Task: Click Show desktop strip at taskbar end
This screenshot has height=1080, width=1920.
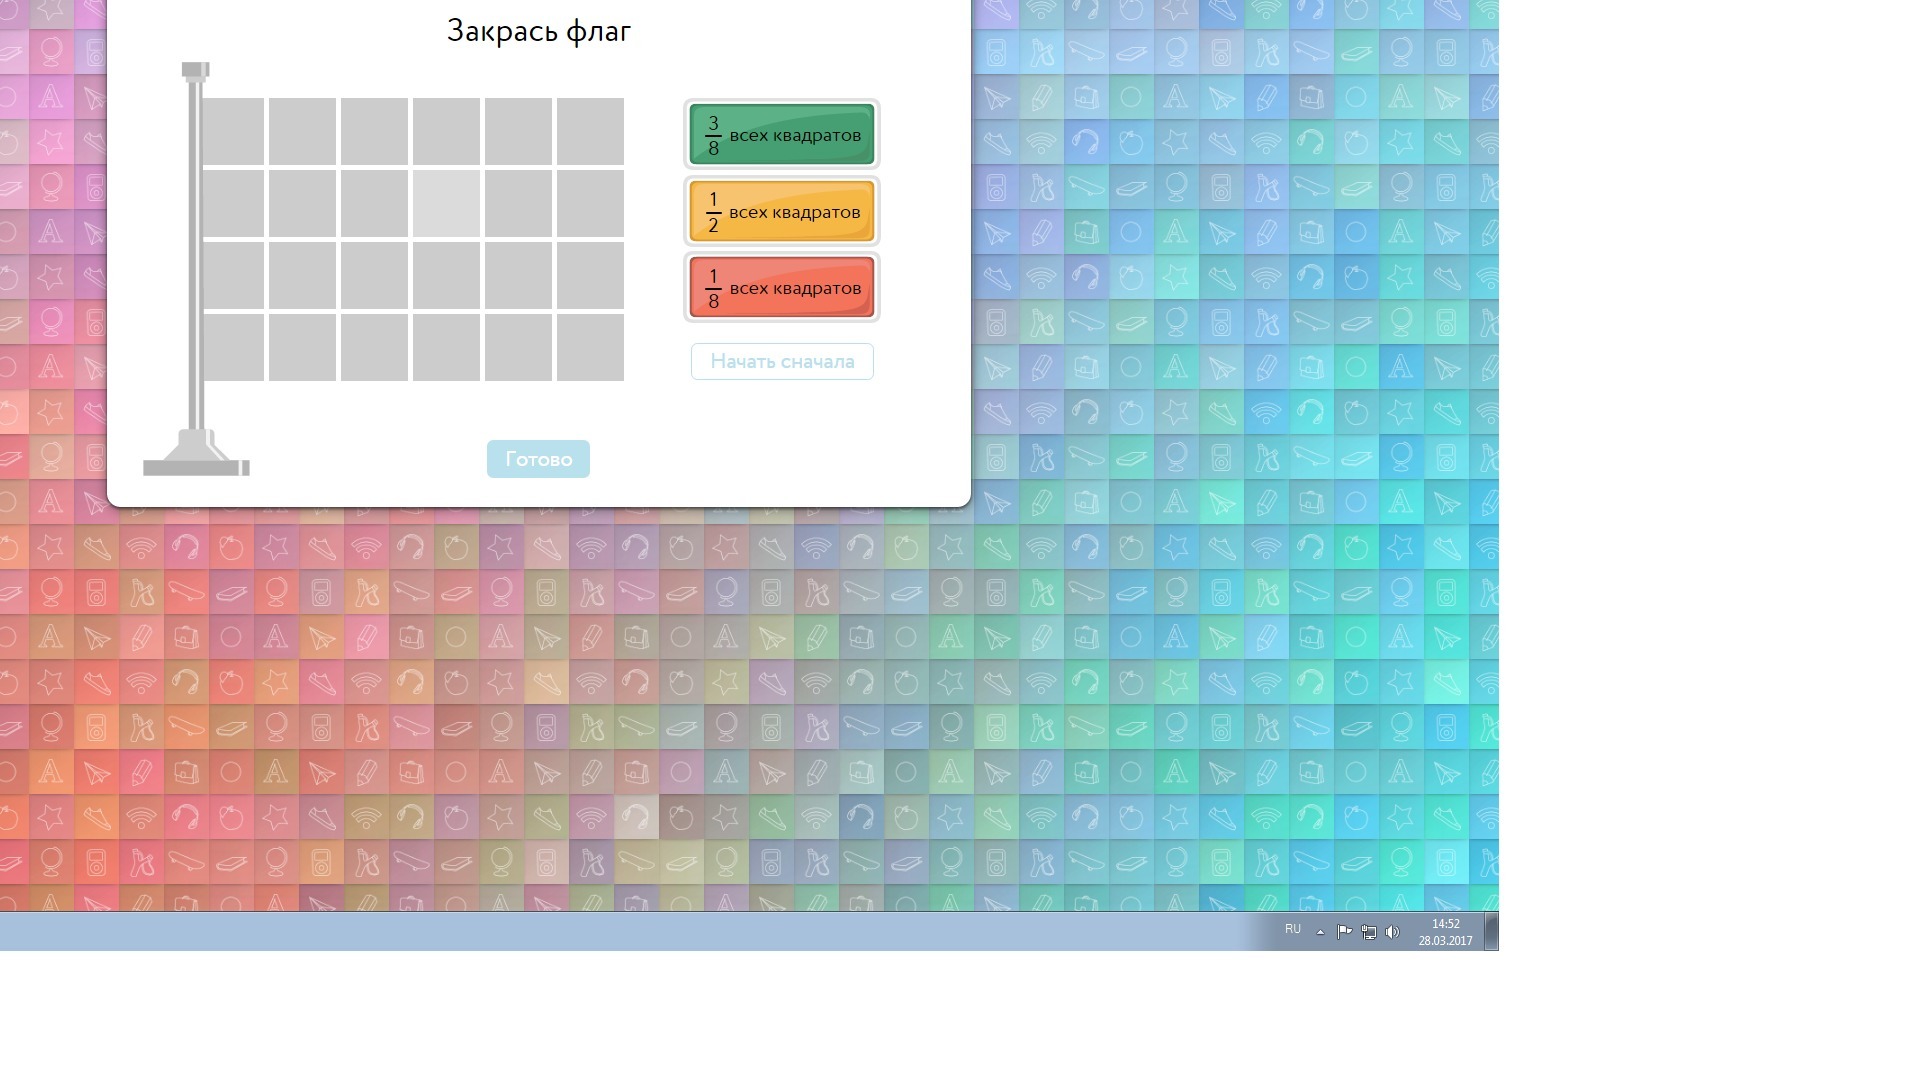Action: [x=1491, y=931]
